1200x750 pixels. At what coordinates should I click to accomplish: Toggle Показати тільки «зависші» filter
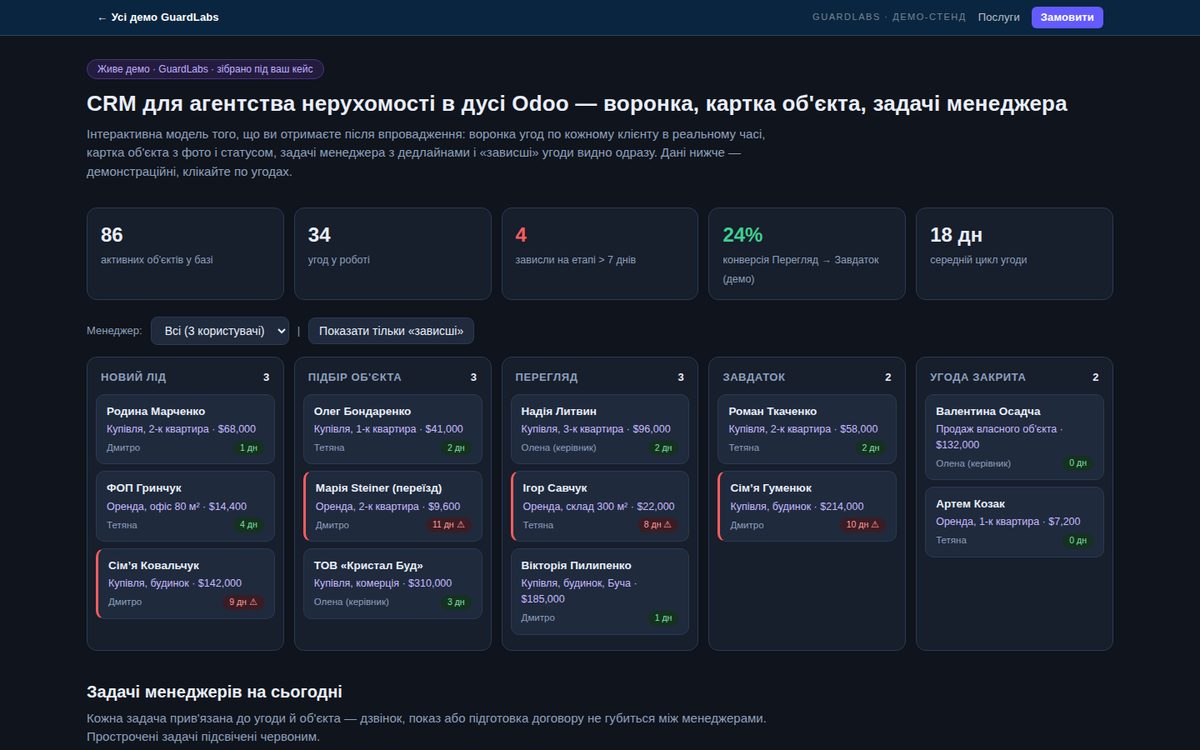(x=391, y=331)
